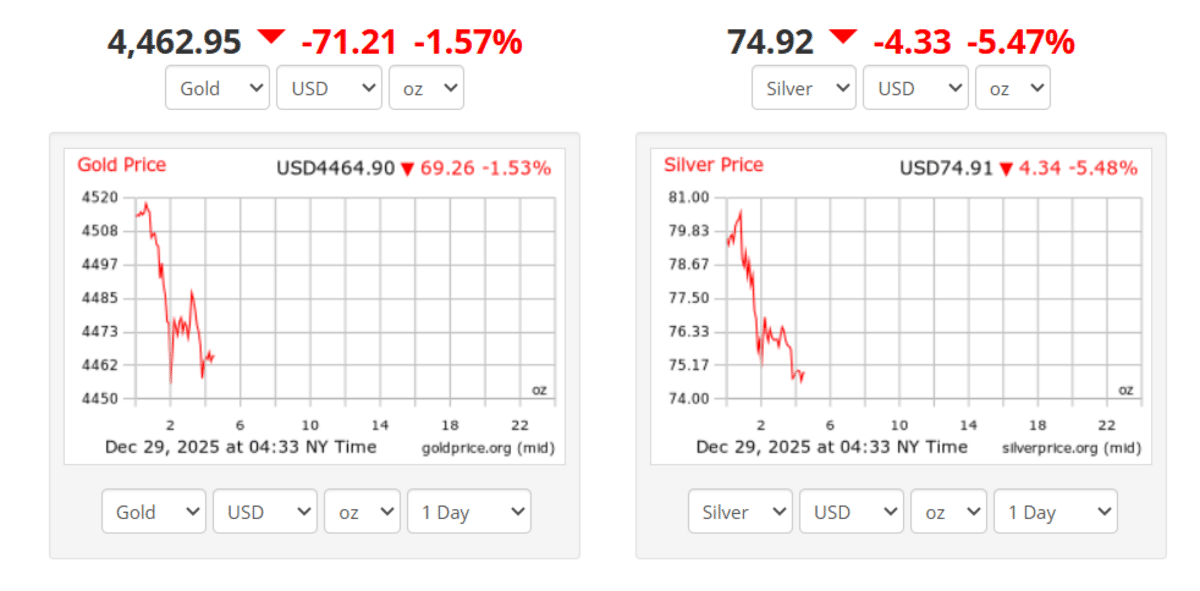The height and width of the screenshot is (591, 1200).
Task: Click the Gold Price chart title
Action: point(121,164)
